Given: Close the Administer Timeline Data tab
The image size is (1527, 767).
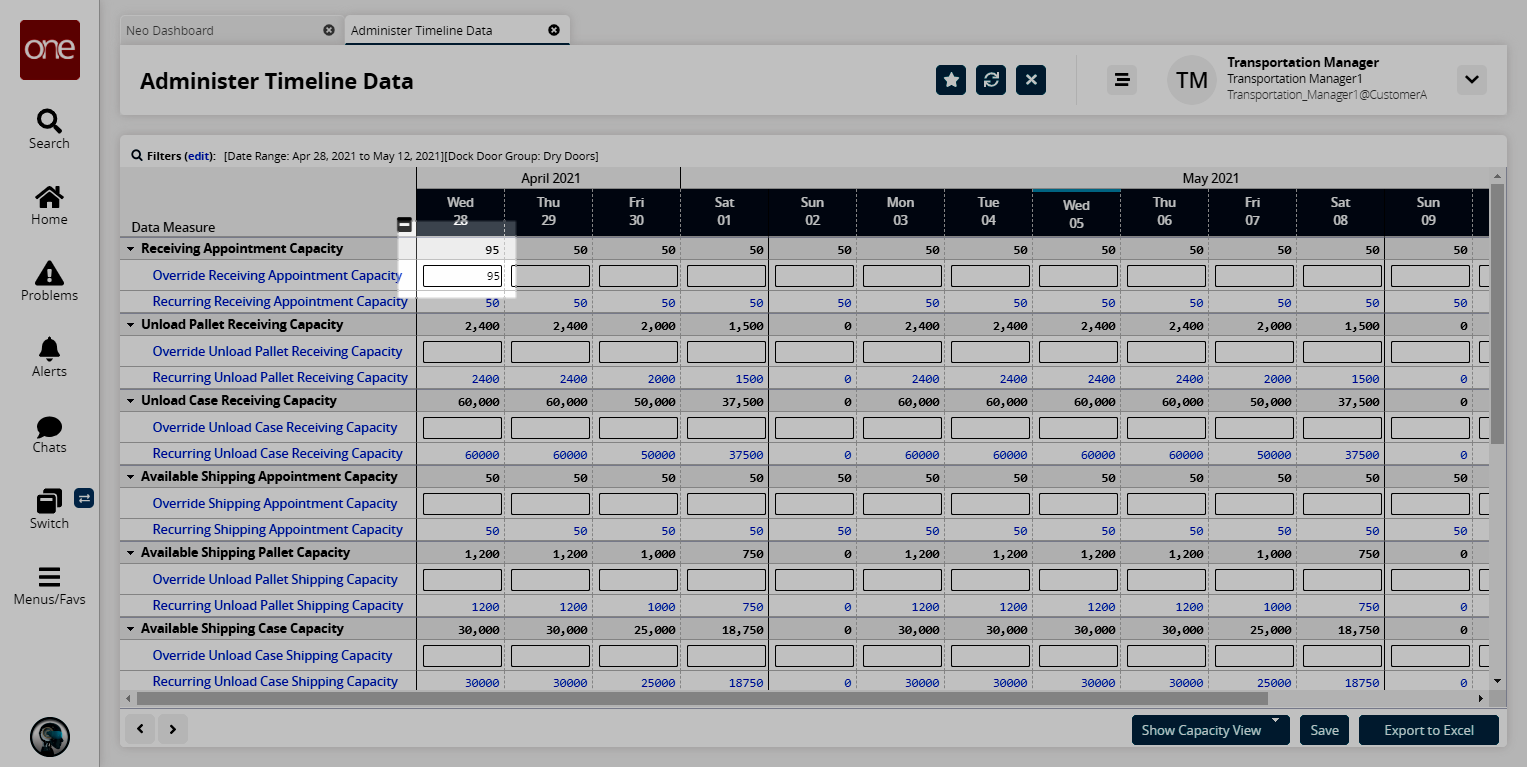Looking at the screenshot, I should [x=554, y=30].
